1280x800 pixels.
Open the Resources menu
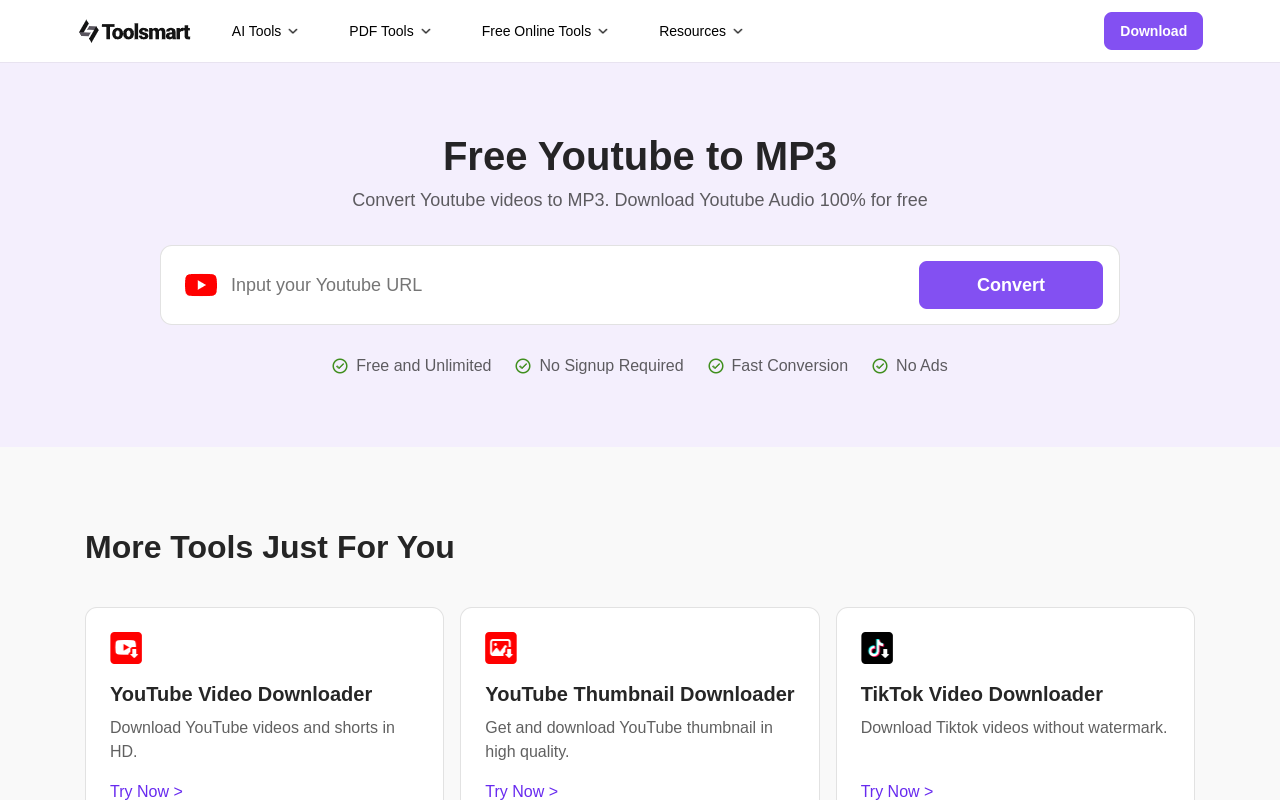click(701, 31)
